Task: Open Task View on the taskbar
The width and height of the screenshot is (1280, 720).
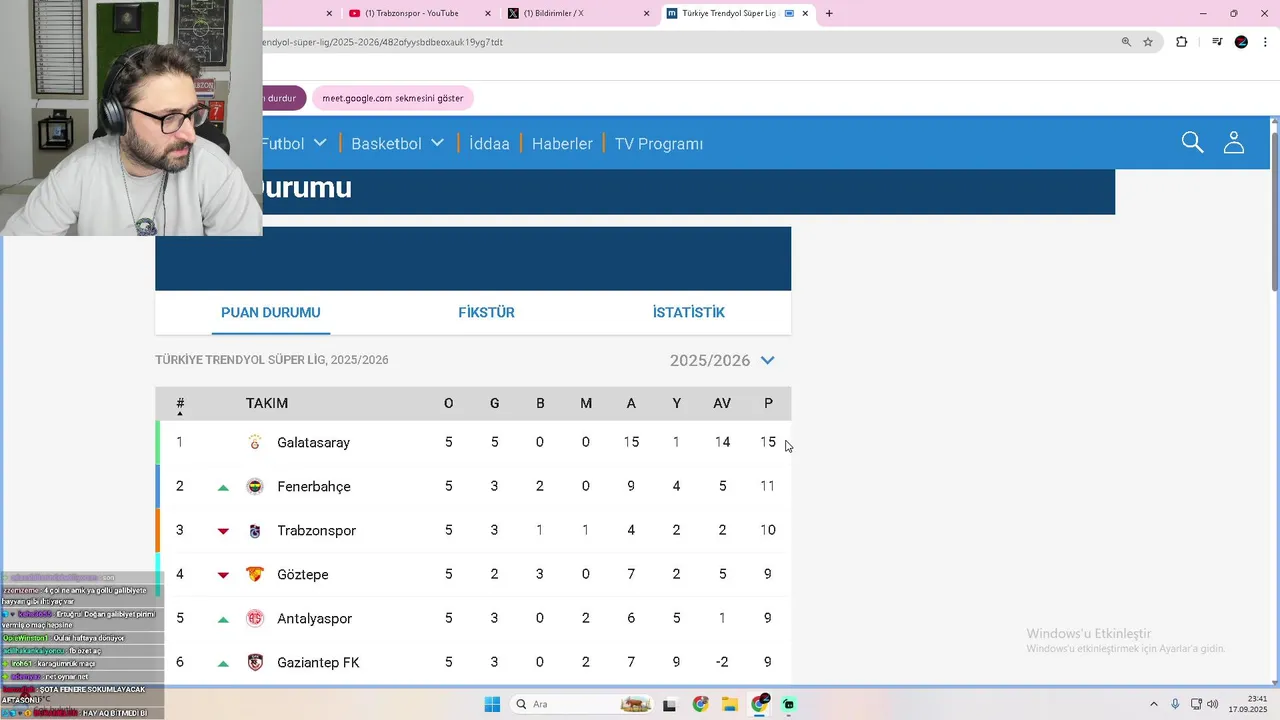Action: tap(669, 704)
